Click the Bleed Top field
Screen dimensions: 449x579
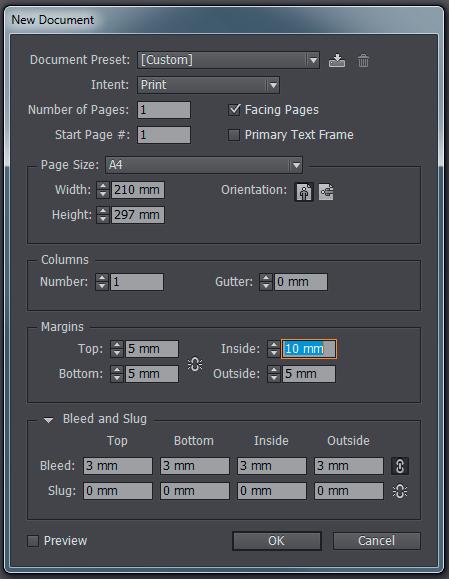click(x=118, y=466)
